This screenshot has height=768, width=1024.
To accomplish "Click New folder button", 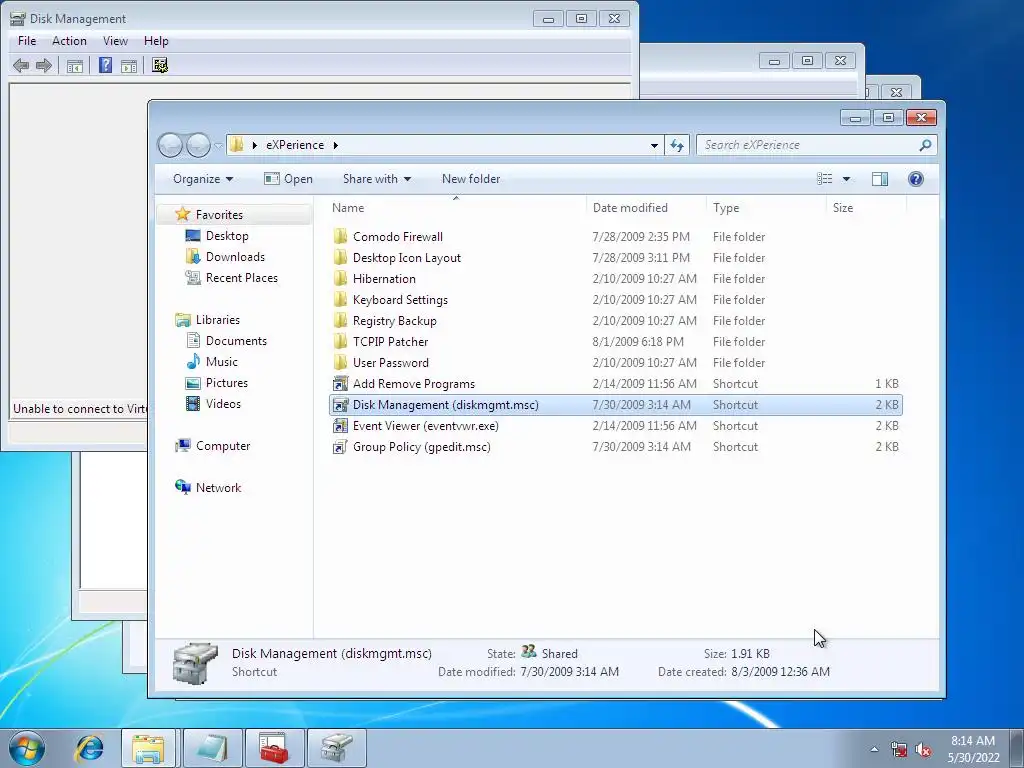I will pyautogui.click(x=471, y=179).
